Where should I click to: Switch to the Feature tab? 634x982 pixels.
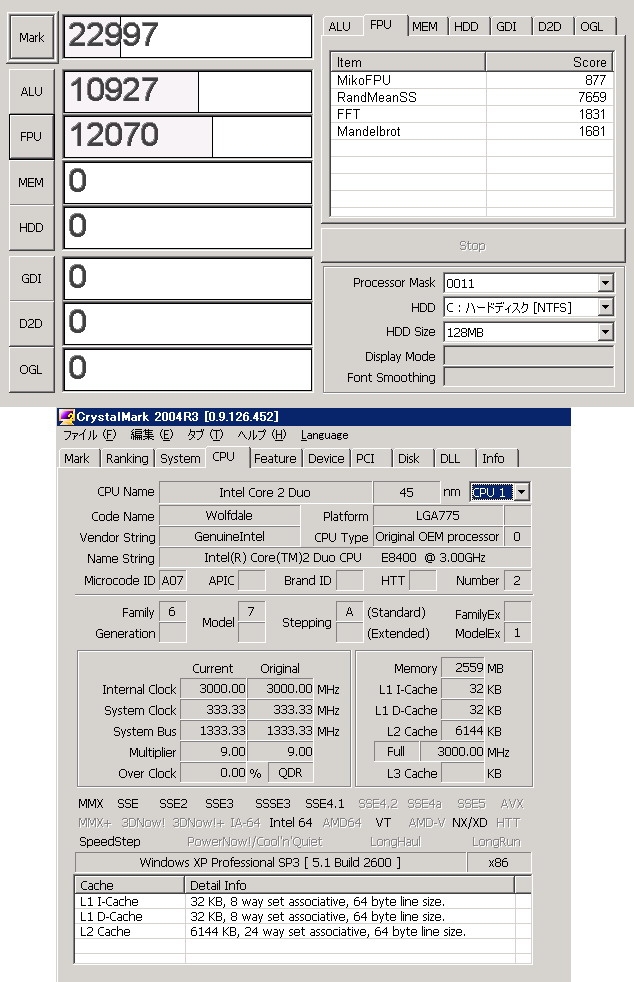pos(275,458)
